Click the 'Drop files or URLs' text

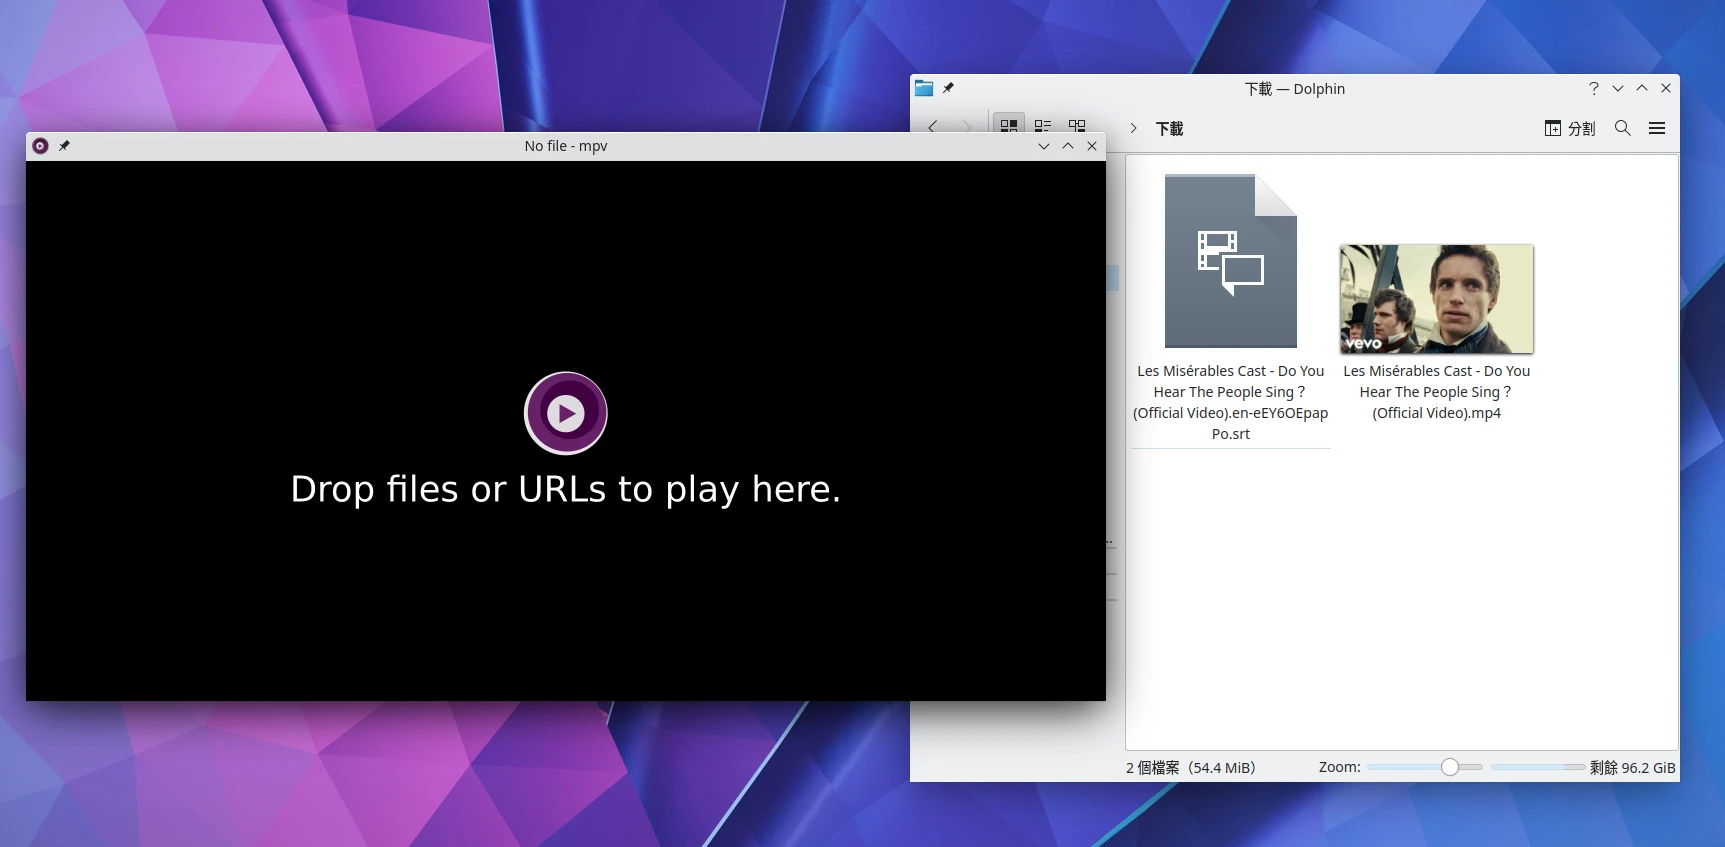coord(565,489)
